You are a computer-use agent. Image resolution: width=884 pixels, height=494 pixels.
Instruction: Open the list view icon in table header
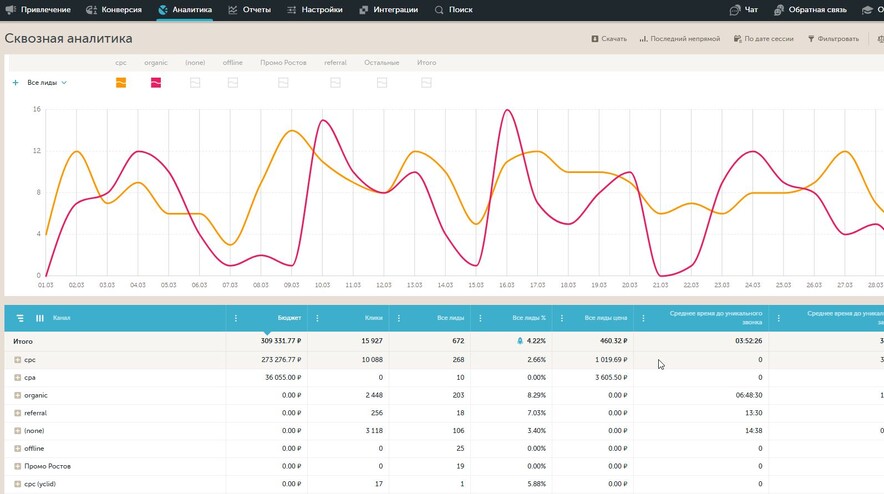20,318
